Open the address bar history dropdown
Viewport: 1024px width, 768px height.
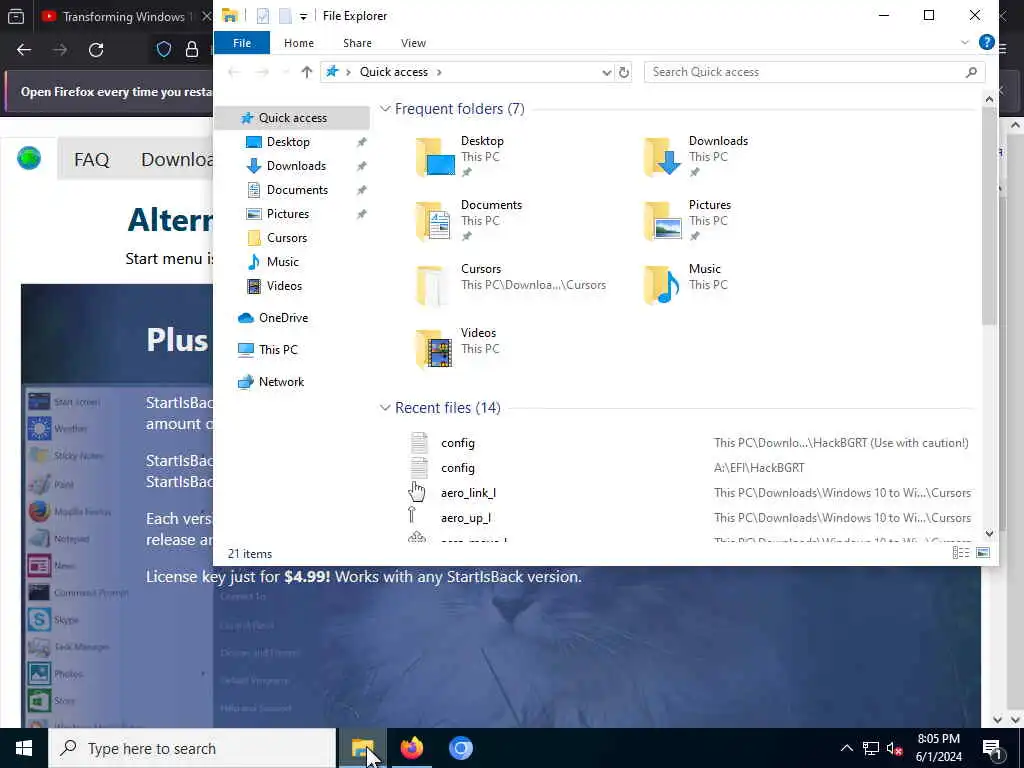pos(607,72)
